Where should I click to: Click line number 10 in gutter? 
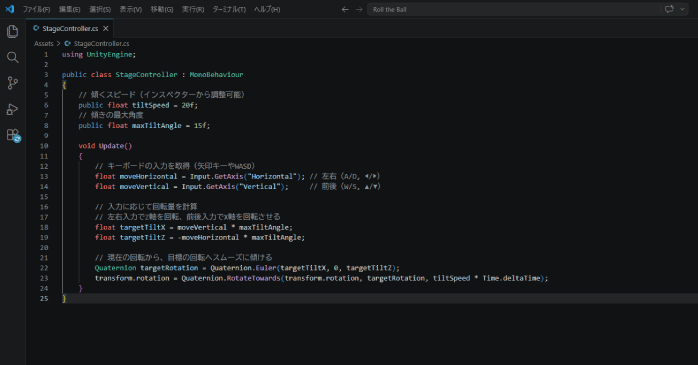(44, 146)
